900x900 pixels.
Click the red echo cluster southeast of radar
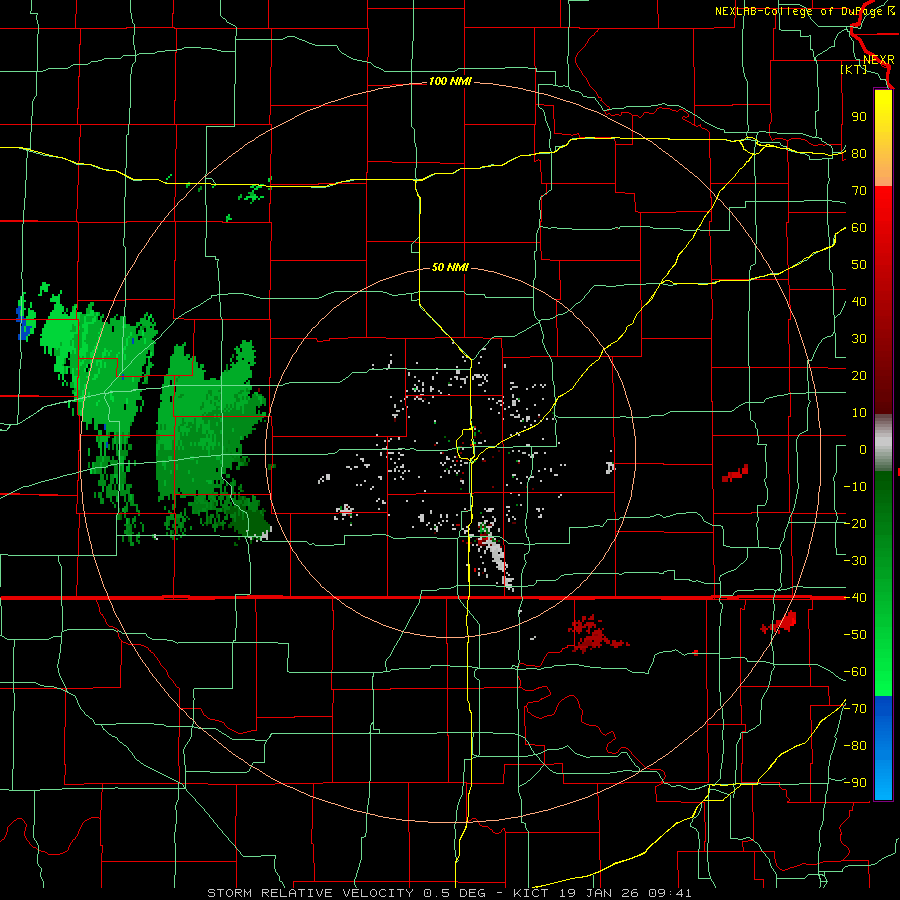595,634
